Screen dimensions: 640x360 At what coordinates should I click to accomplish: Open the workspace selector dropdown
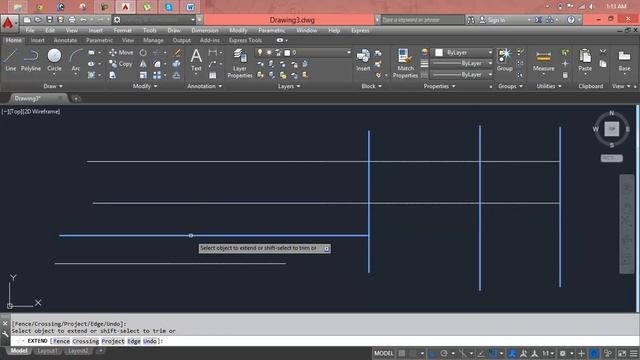click(193, 20)
